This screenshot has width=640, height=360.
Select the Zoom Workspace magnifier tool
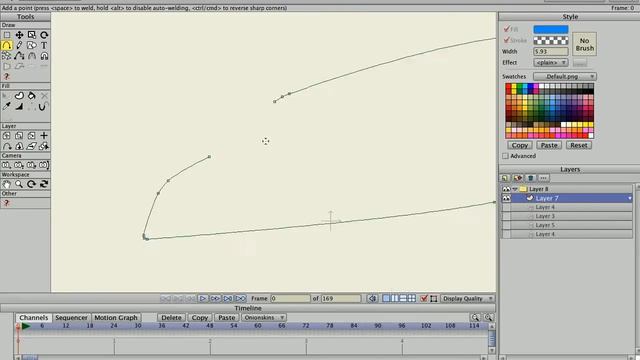tap(19, 184)
